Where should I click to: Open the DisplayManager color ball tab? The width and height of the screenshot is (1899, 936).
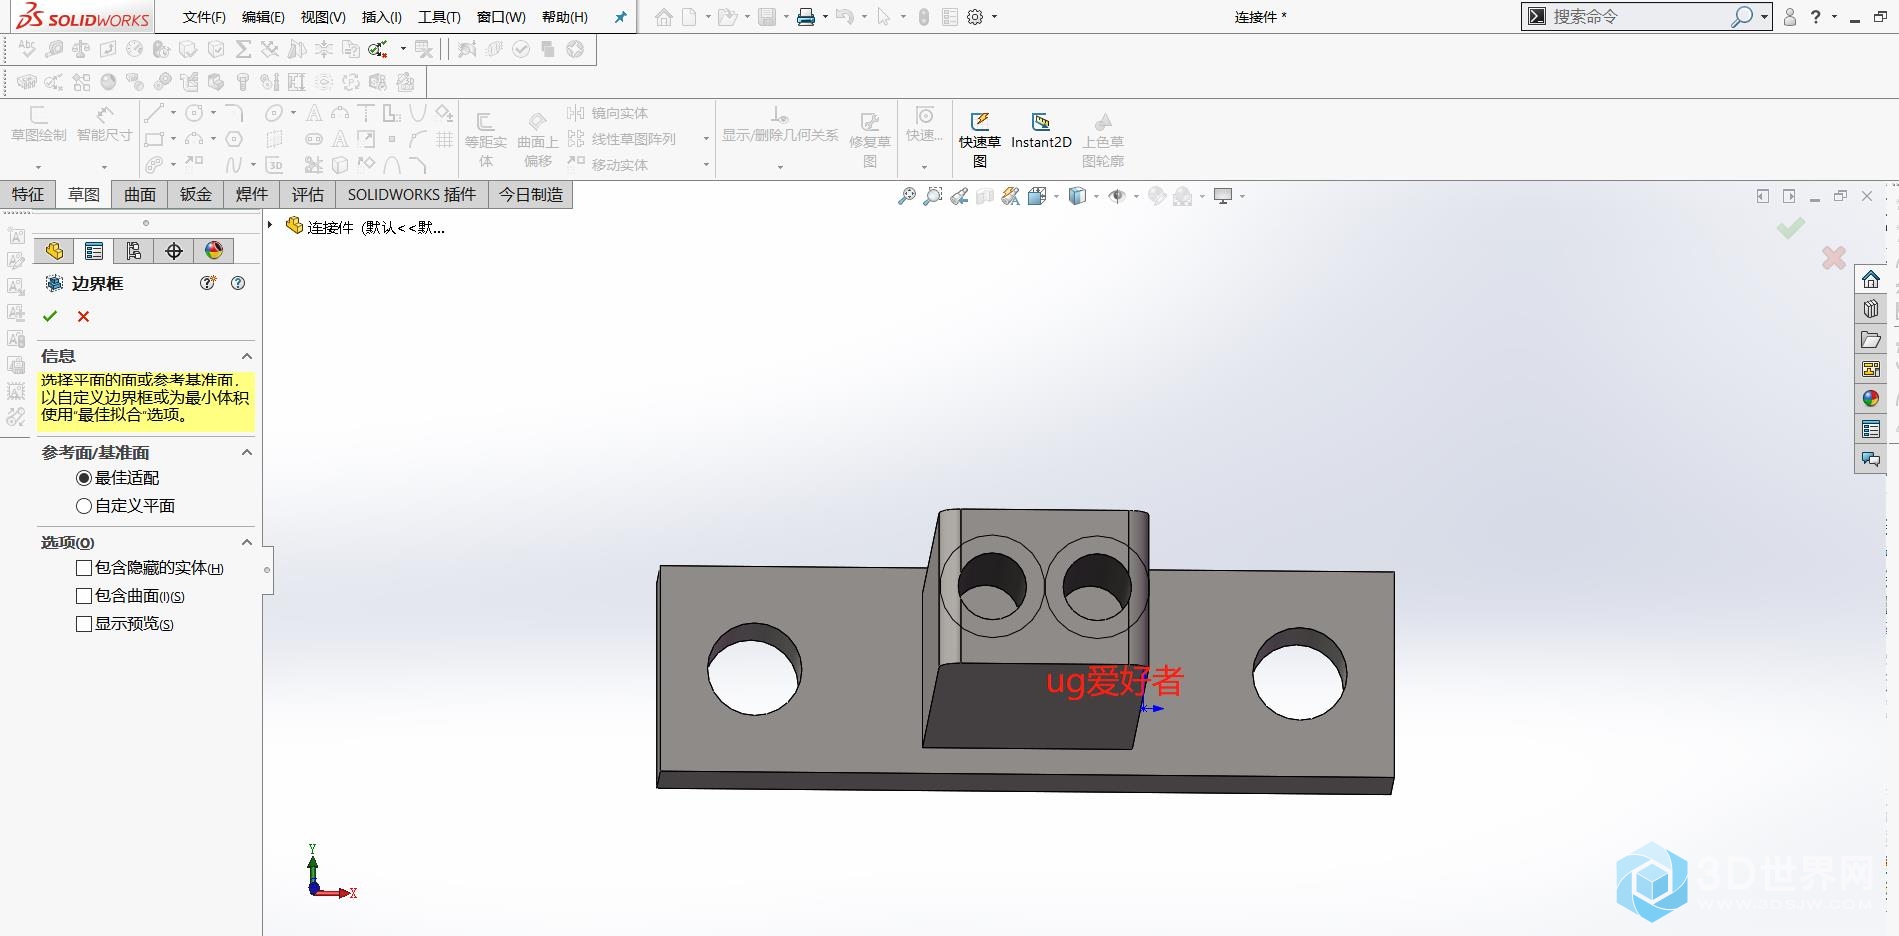click(214, 251)
